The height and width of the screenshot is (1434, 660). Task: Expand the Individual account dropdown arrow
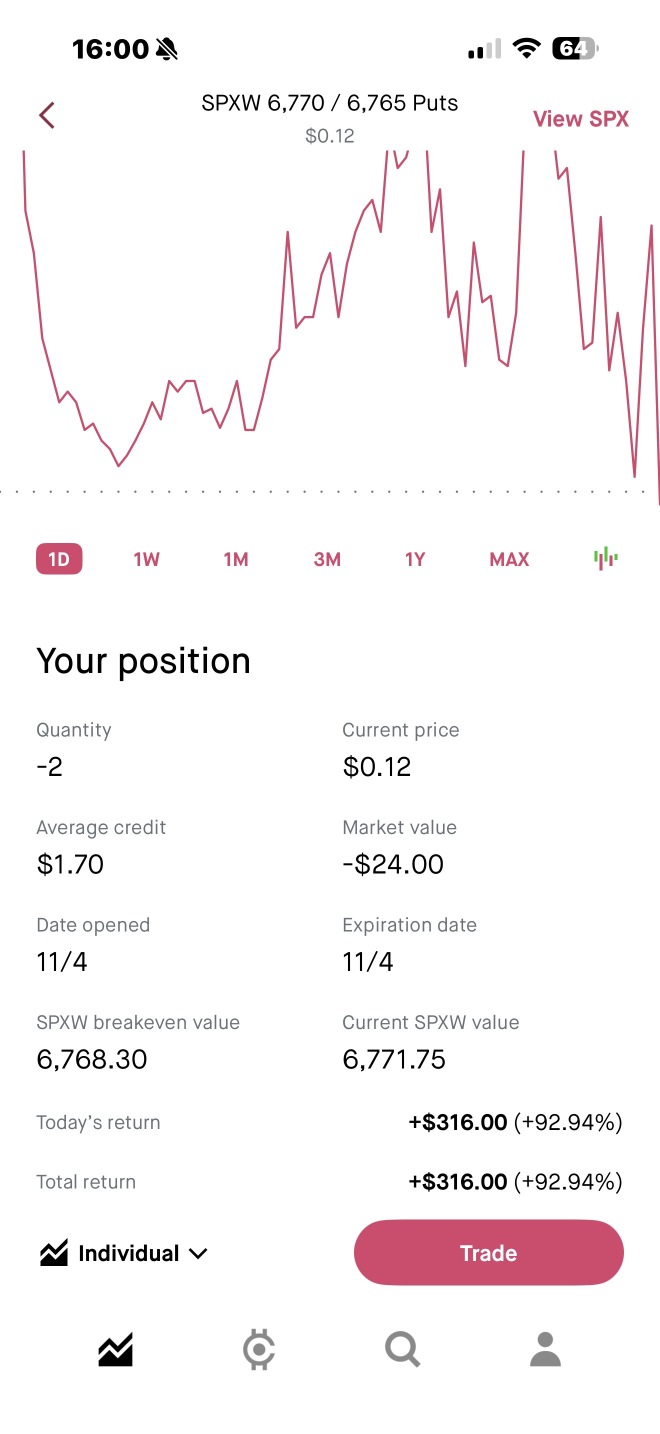pyautogui.click(x=198, y=1254)
